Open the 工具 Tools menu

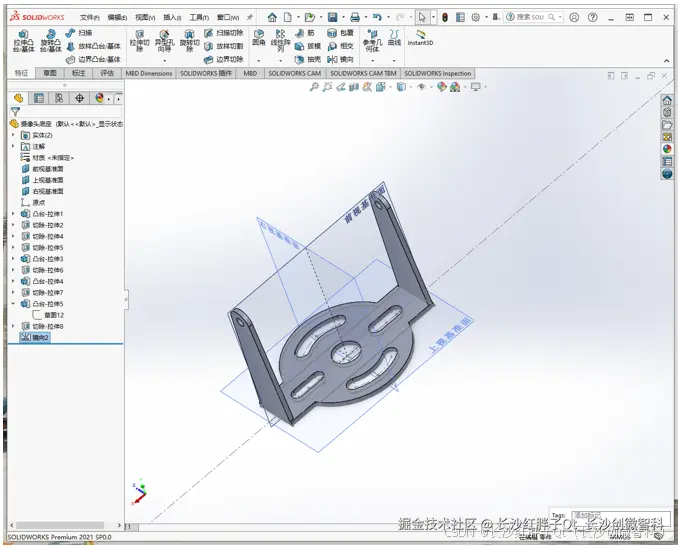(199, 17)
